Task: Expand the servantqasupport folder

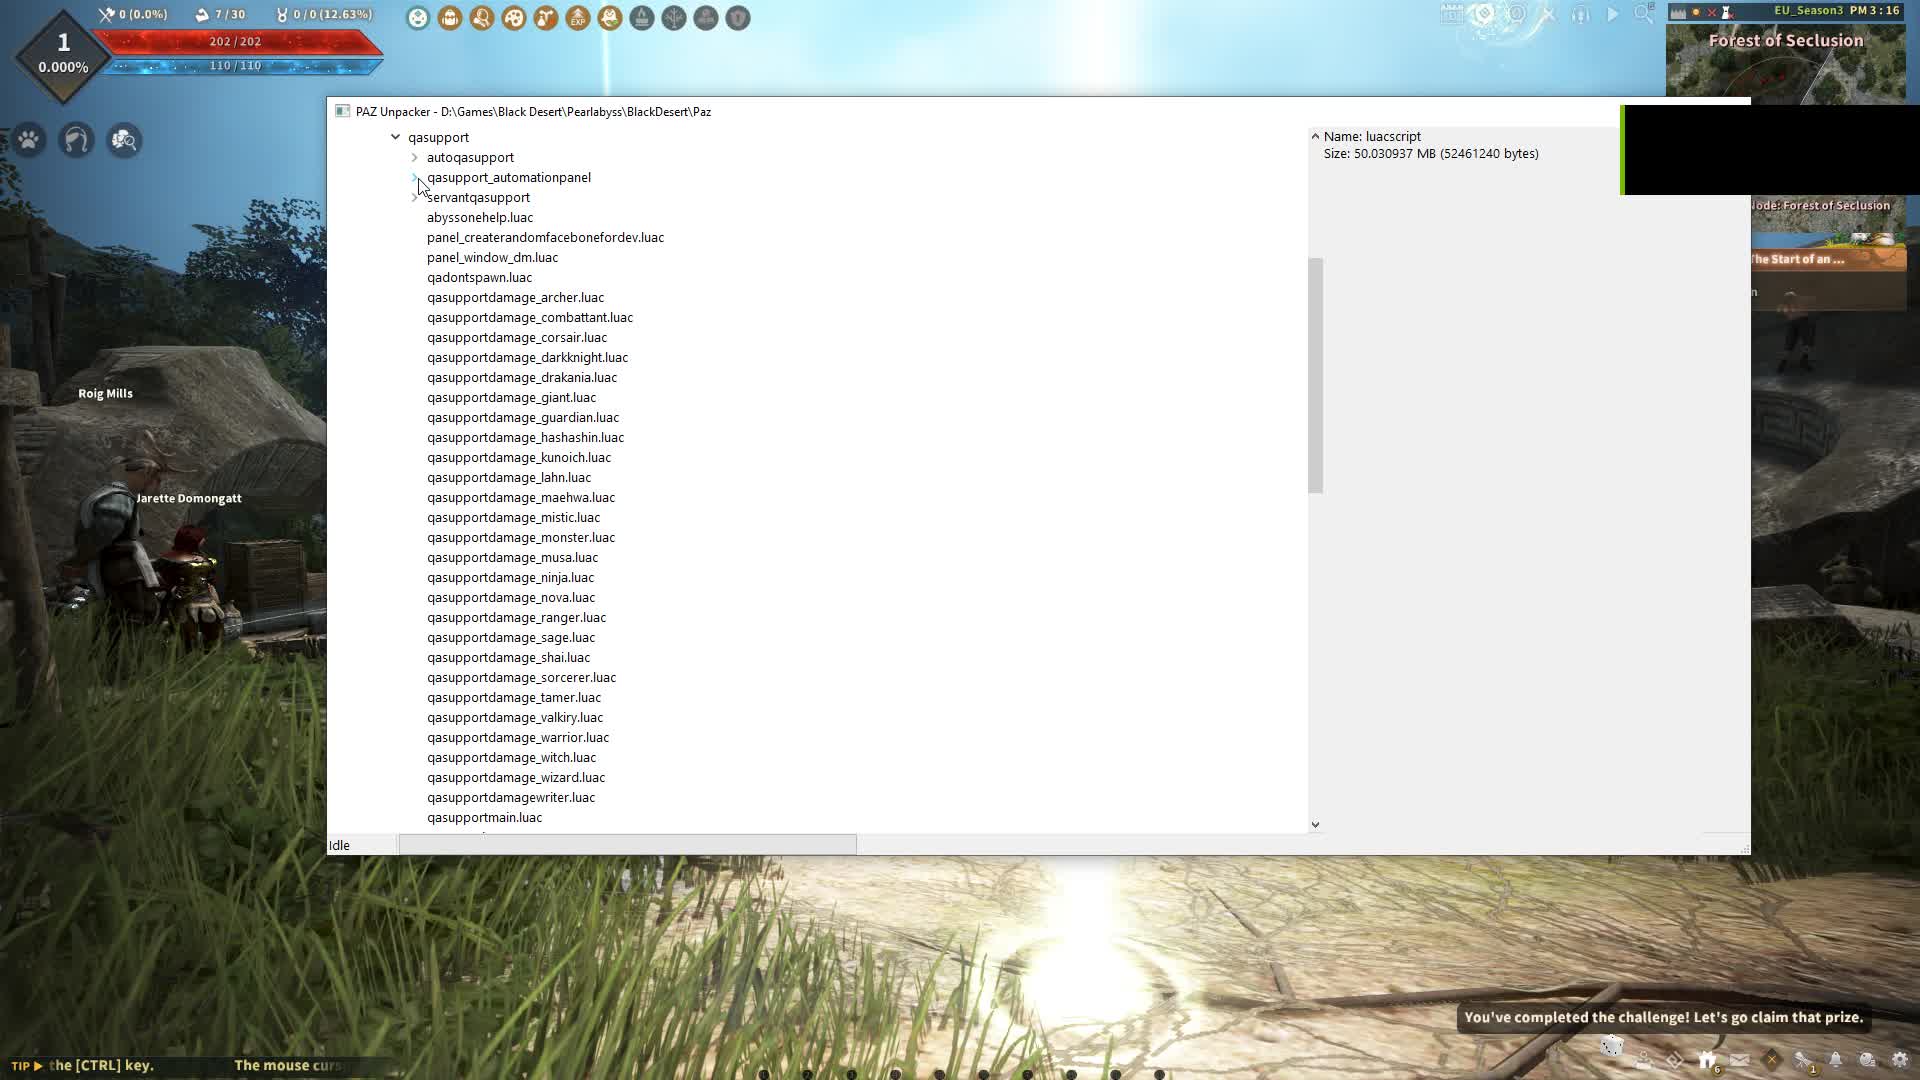Action: [x=415, y=197]
